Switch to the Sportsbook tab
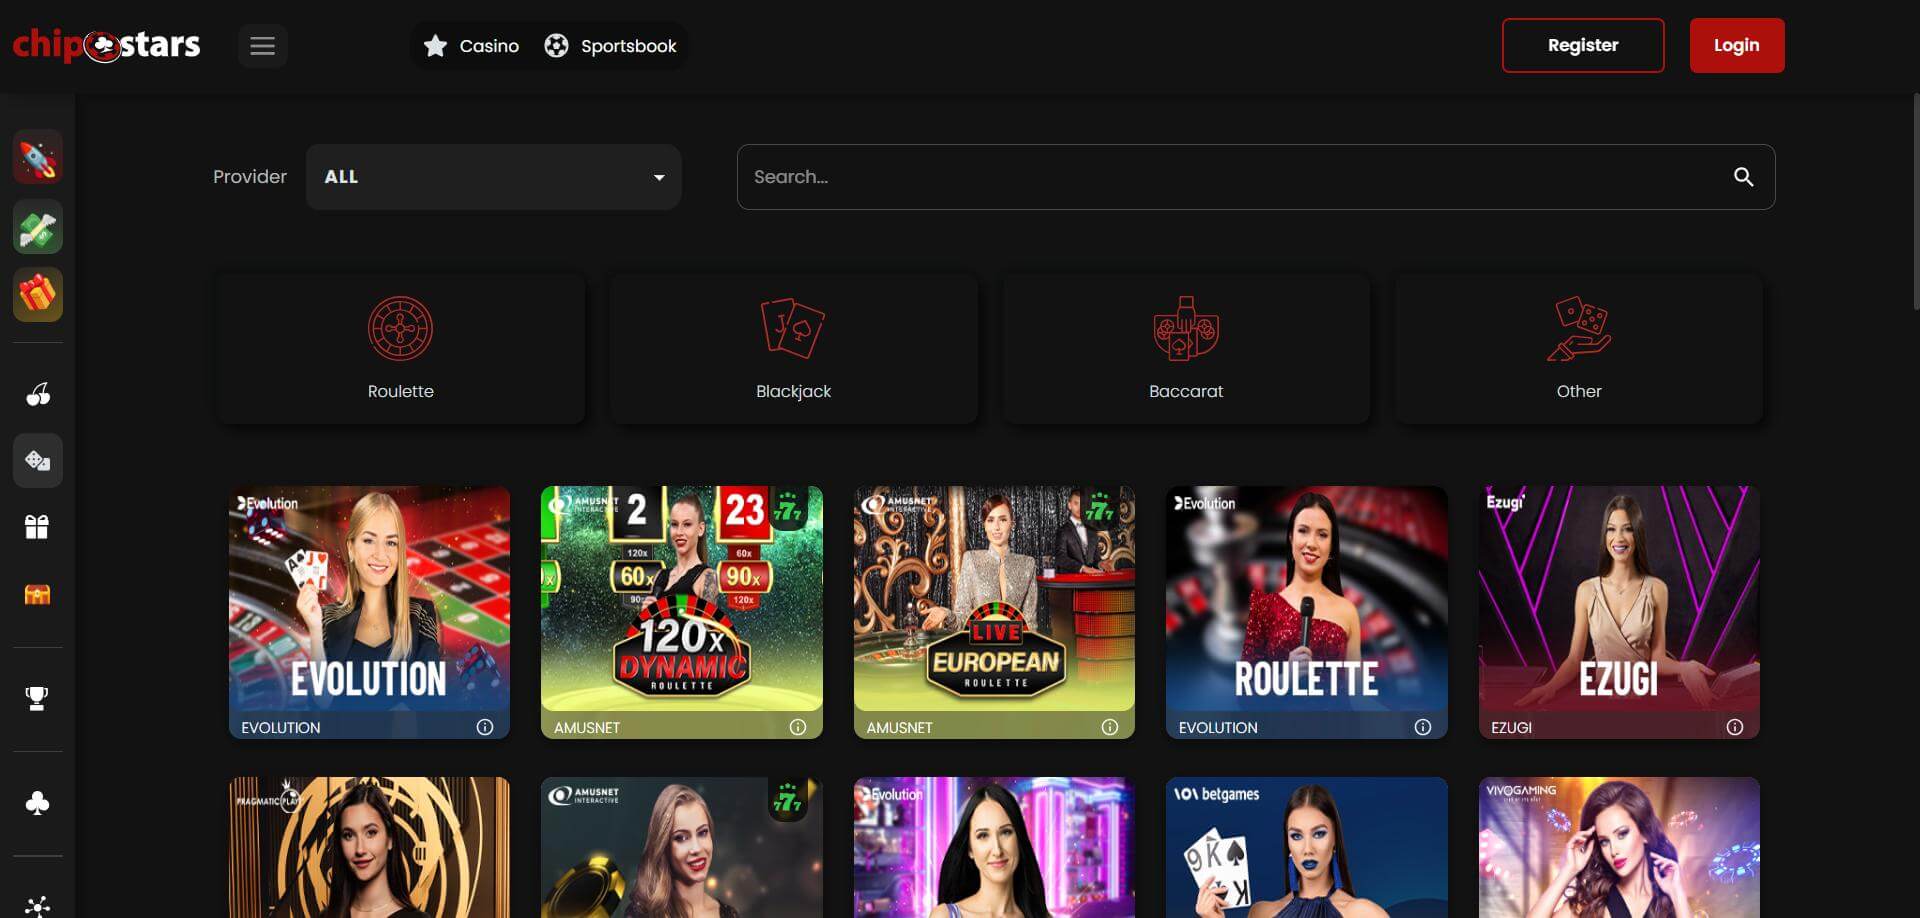 click(x=610, y=46)
